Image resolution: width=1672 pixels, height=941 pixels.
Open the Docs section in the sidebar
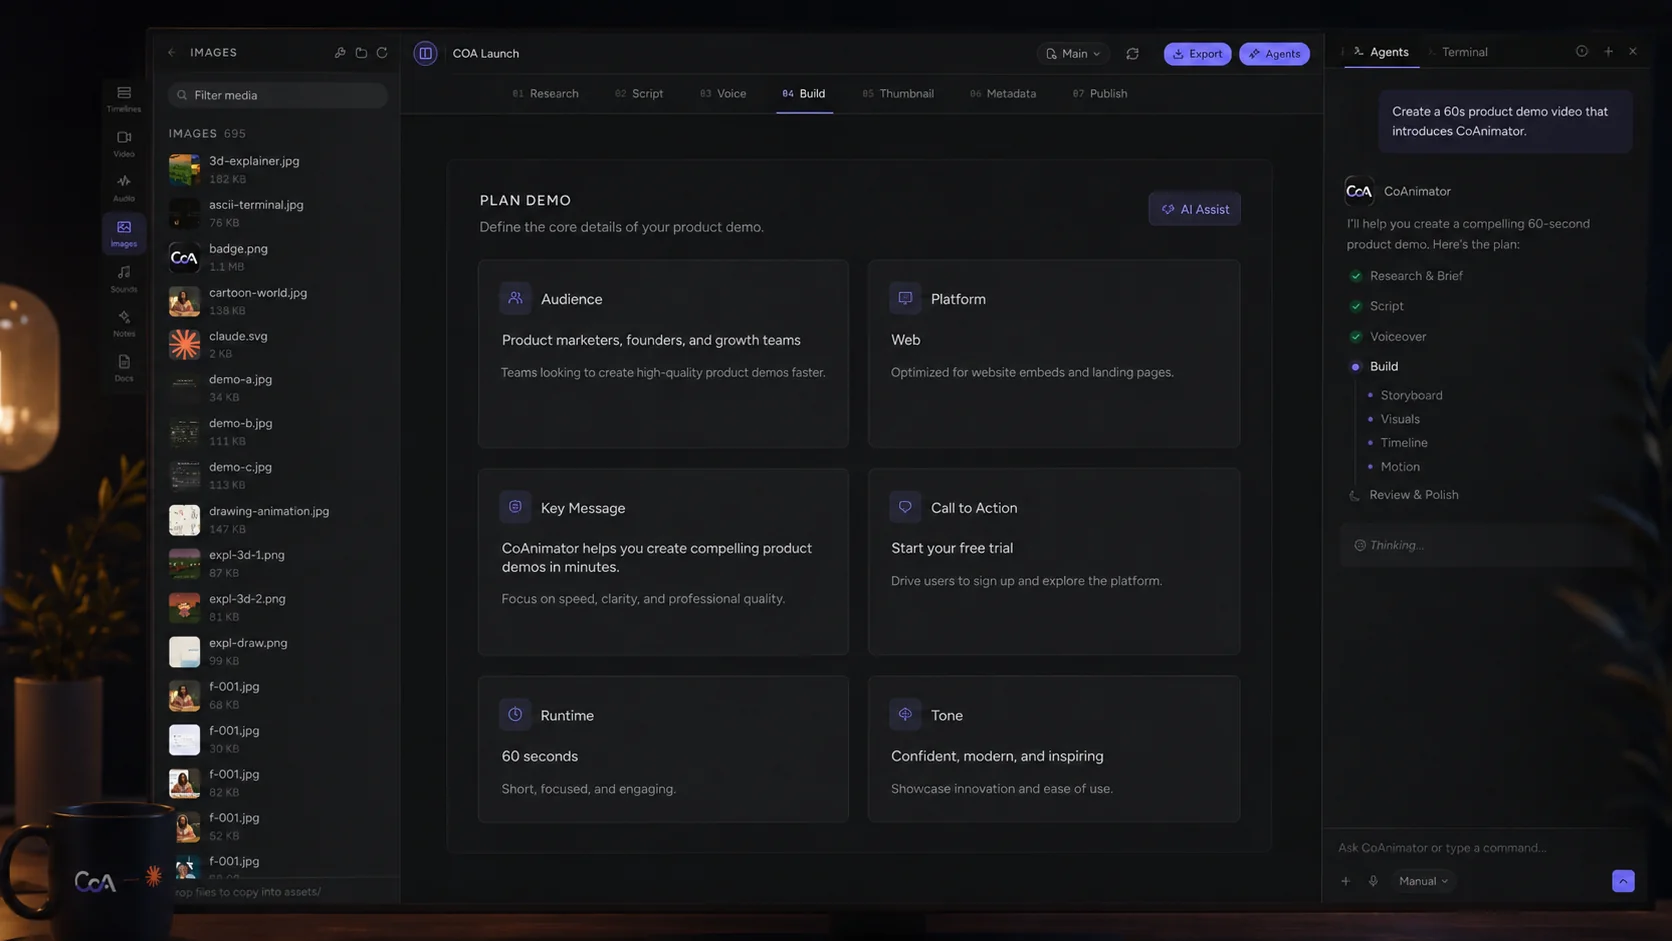(124, 368)
